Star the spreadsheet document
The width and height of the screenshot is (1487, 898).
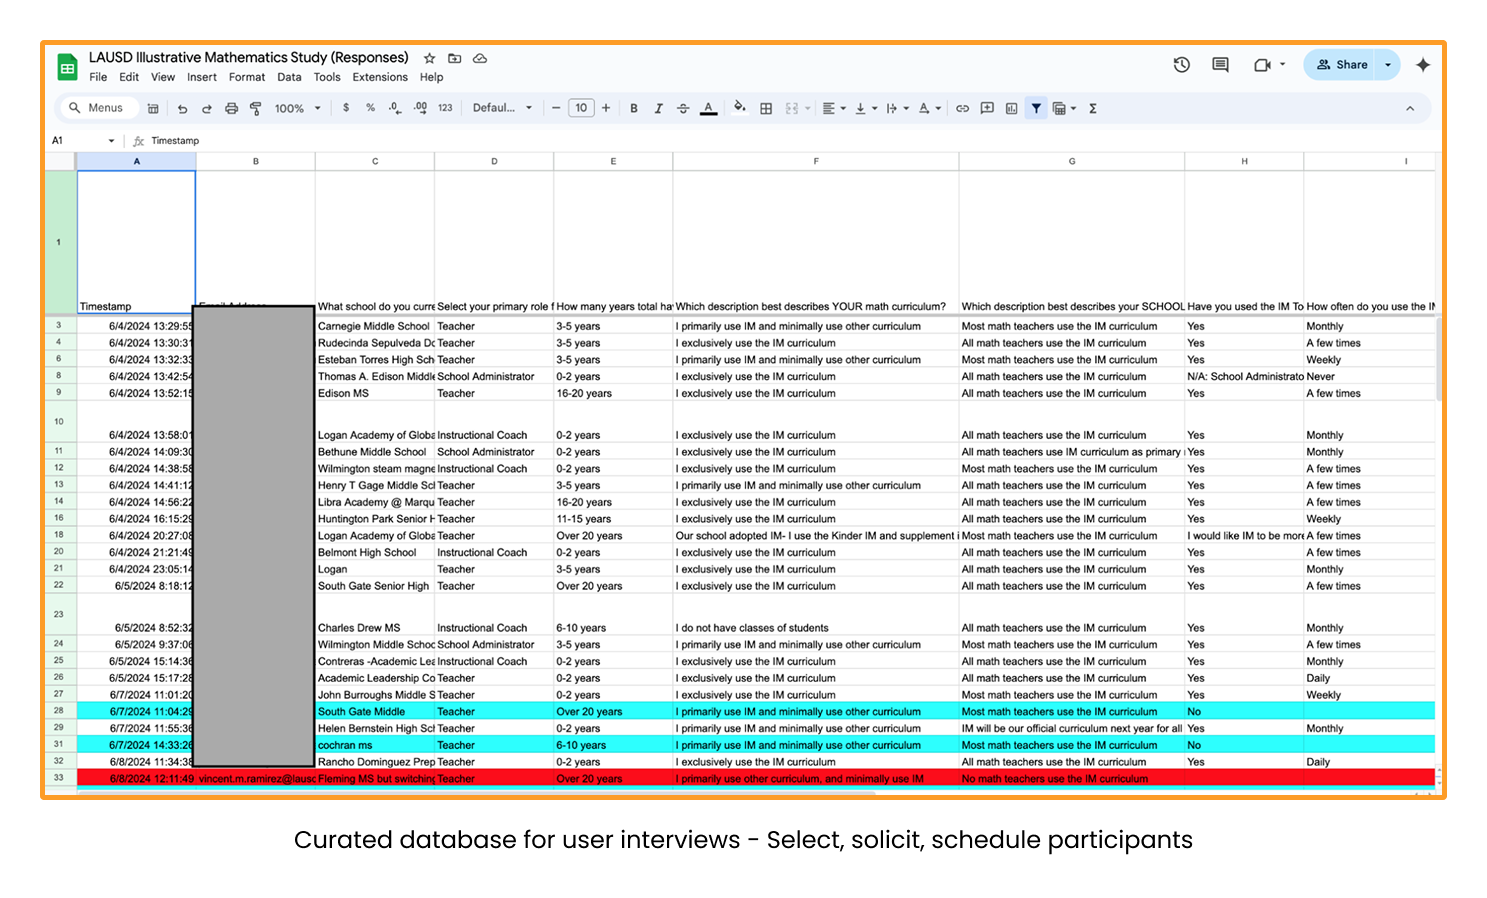[429, 58]
